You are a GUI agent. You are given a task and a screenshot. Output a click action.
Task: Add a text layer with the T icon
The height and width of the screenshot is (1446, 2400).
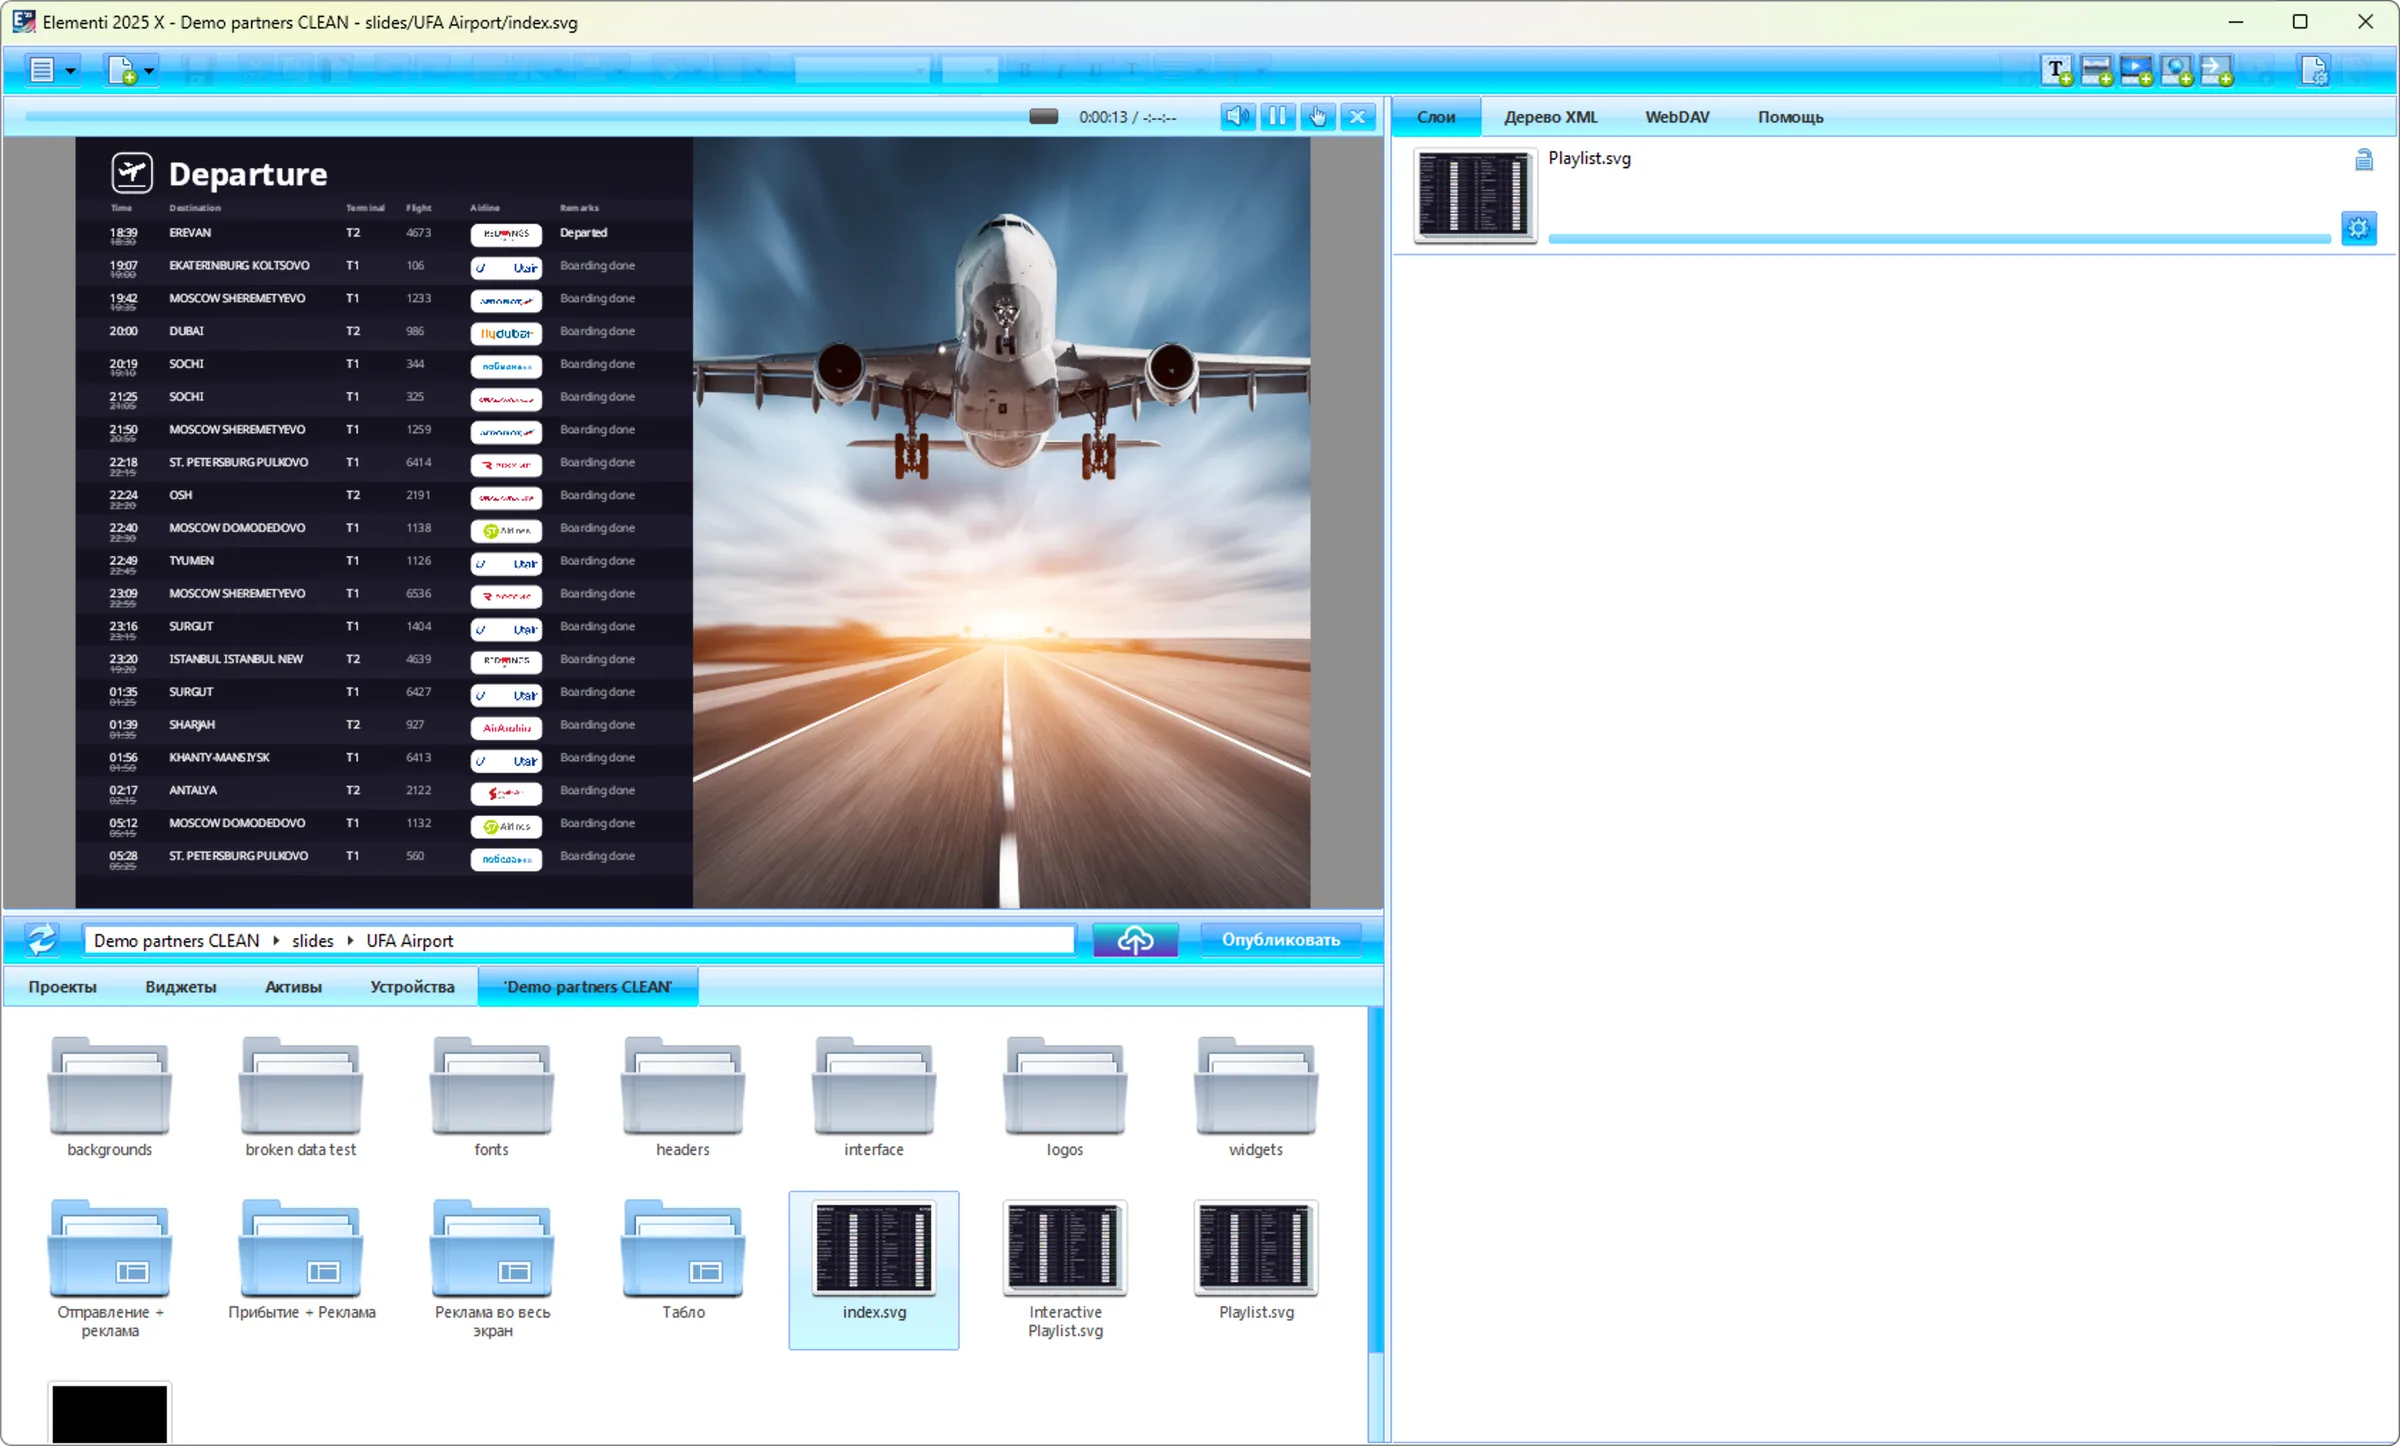coord(2057,71)
